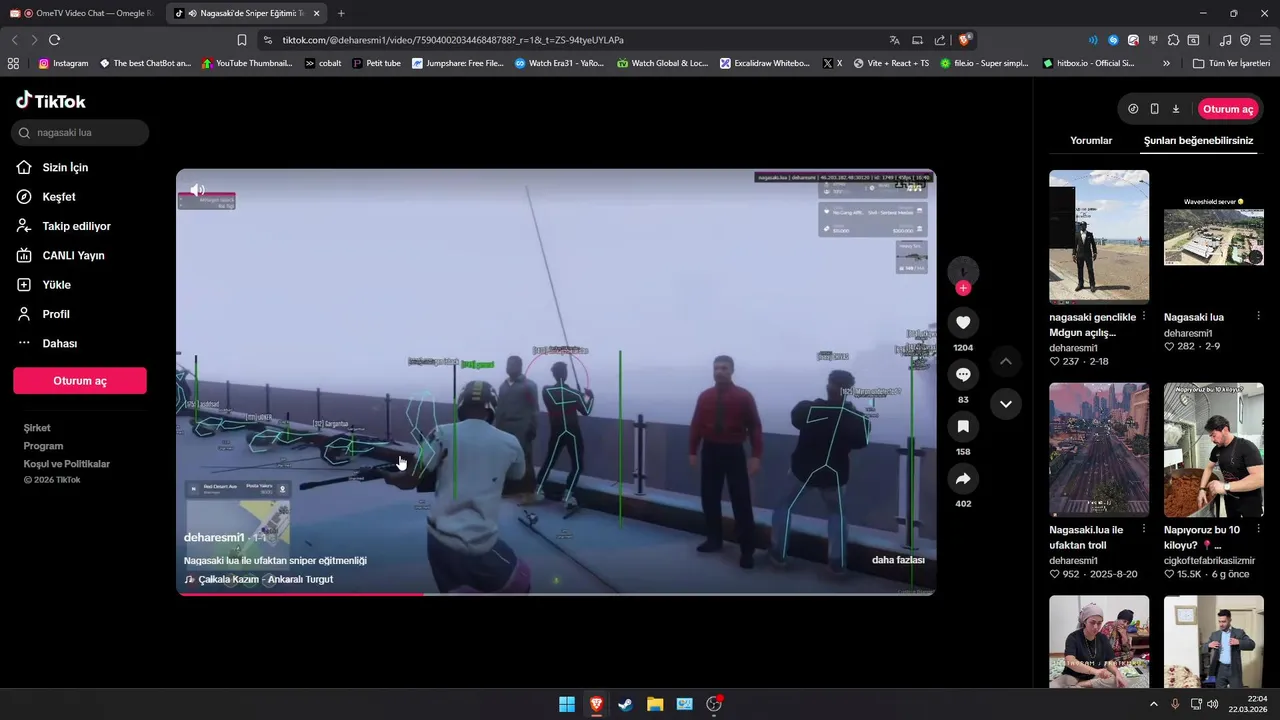This screenshot has height=720, width=1280.
Task: Save the video with the bookmark icon
Action: coord(963,426)
